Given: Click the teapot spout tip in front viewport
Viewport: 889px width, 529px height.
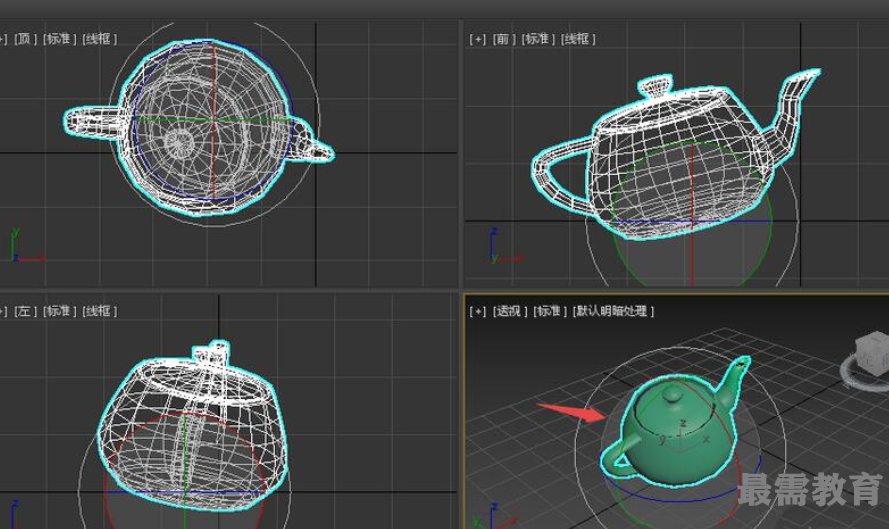Looking at the screenshot, I should pos(812,73).
